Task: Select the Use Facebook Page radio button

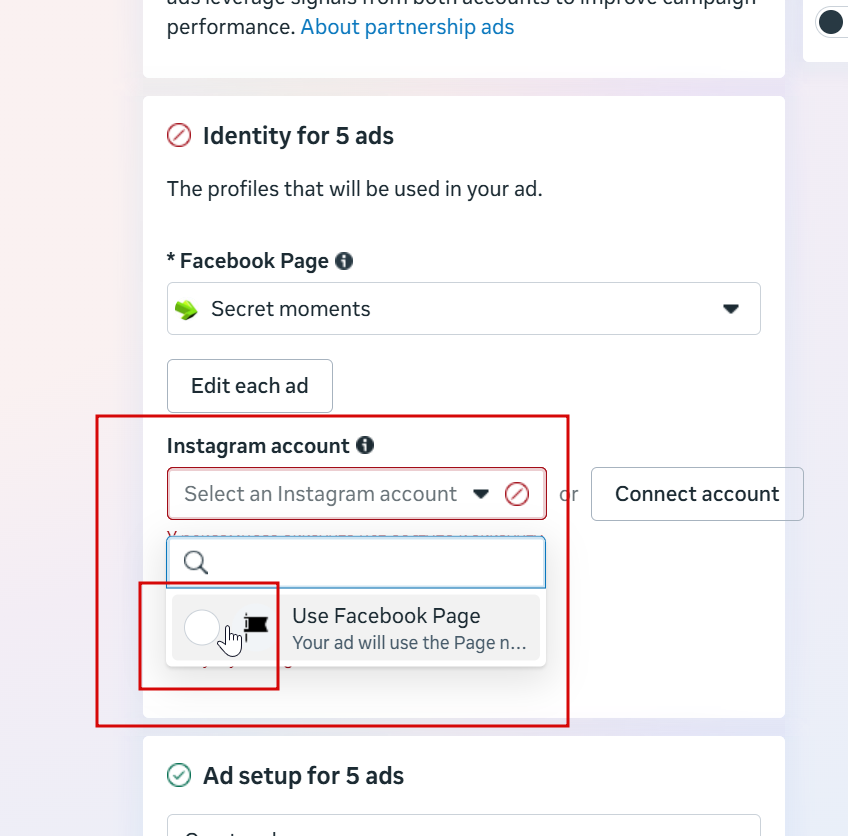Action: click(202, 627)
